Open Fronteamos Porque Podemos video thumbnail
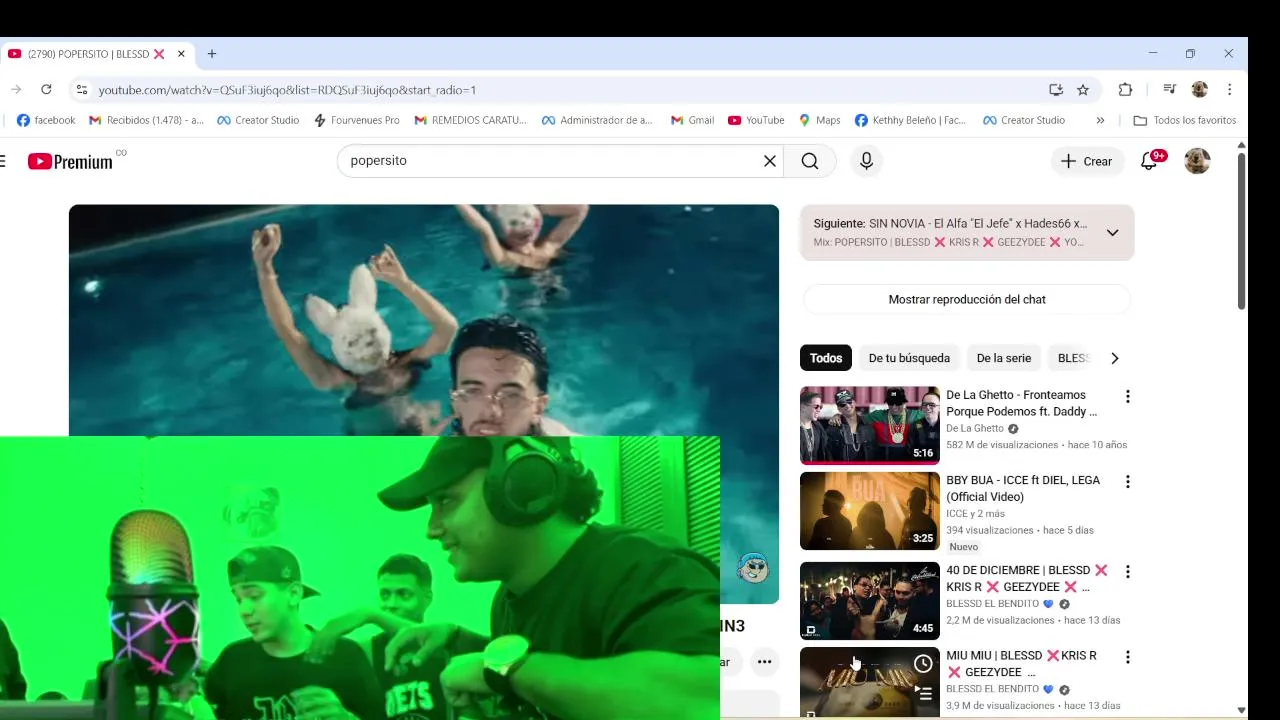 [870, 426]
